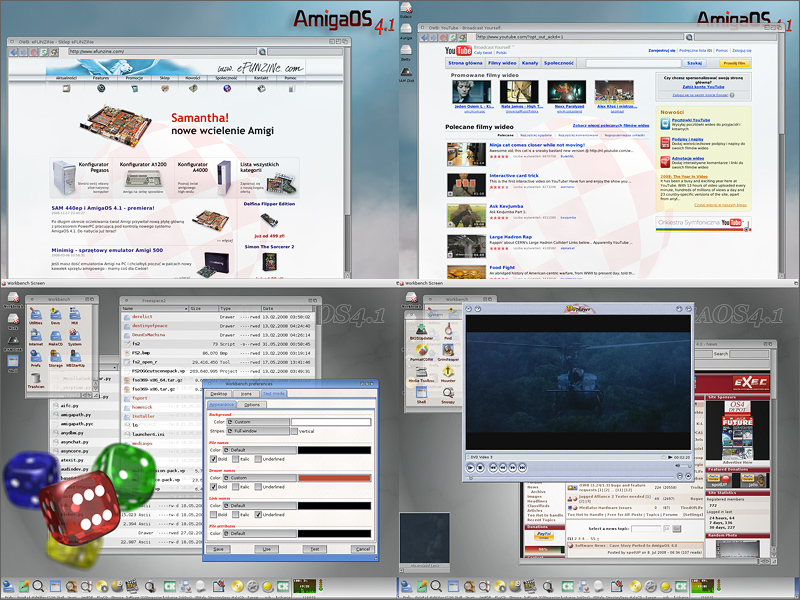Click back arrow in eFUNZINe browser window
Viewport: 800px width, 600px height.
tap(14, 52)
